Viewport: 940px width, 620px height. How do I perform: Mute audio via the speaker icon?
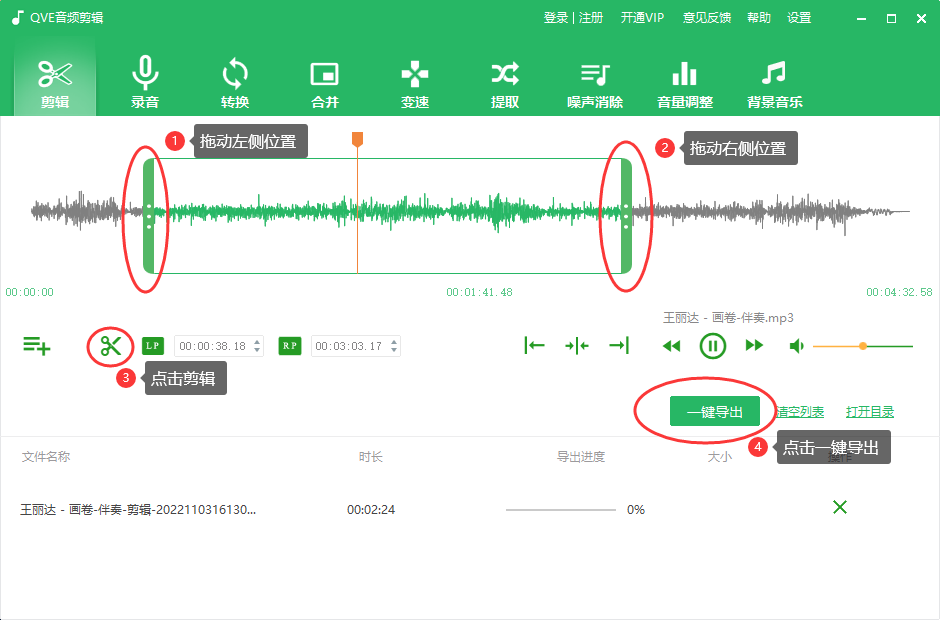[796, 345]
